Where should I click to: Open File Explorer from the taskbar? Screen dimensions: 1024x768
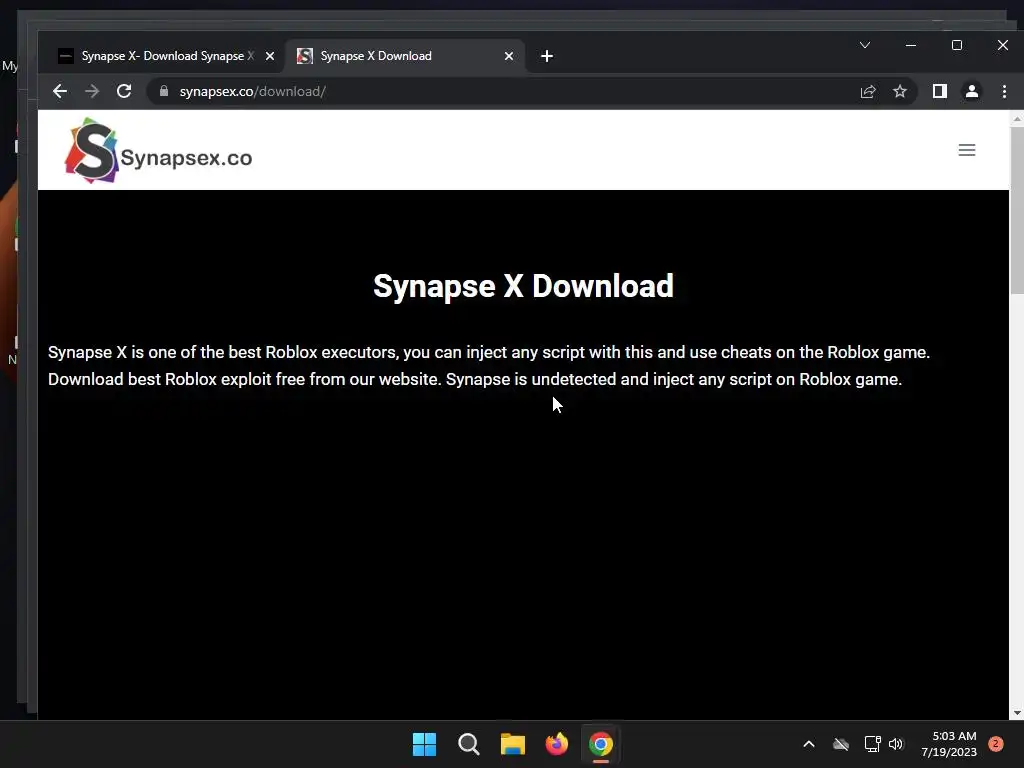point(513,744)
